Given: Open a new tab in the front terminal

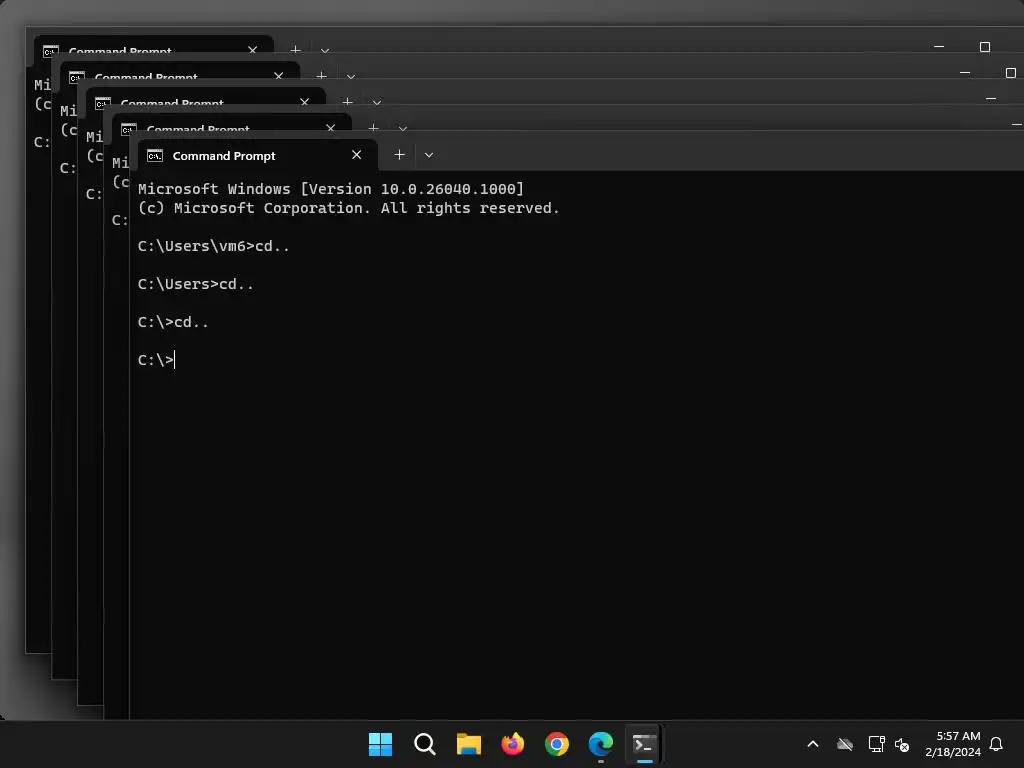Looking at the screenshot, I should (x=400, y=155).
